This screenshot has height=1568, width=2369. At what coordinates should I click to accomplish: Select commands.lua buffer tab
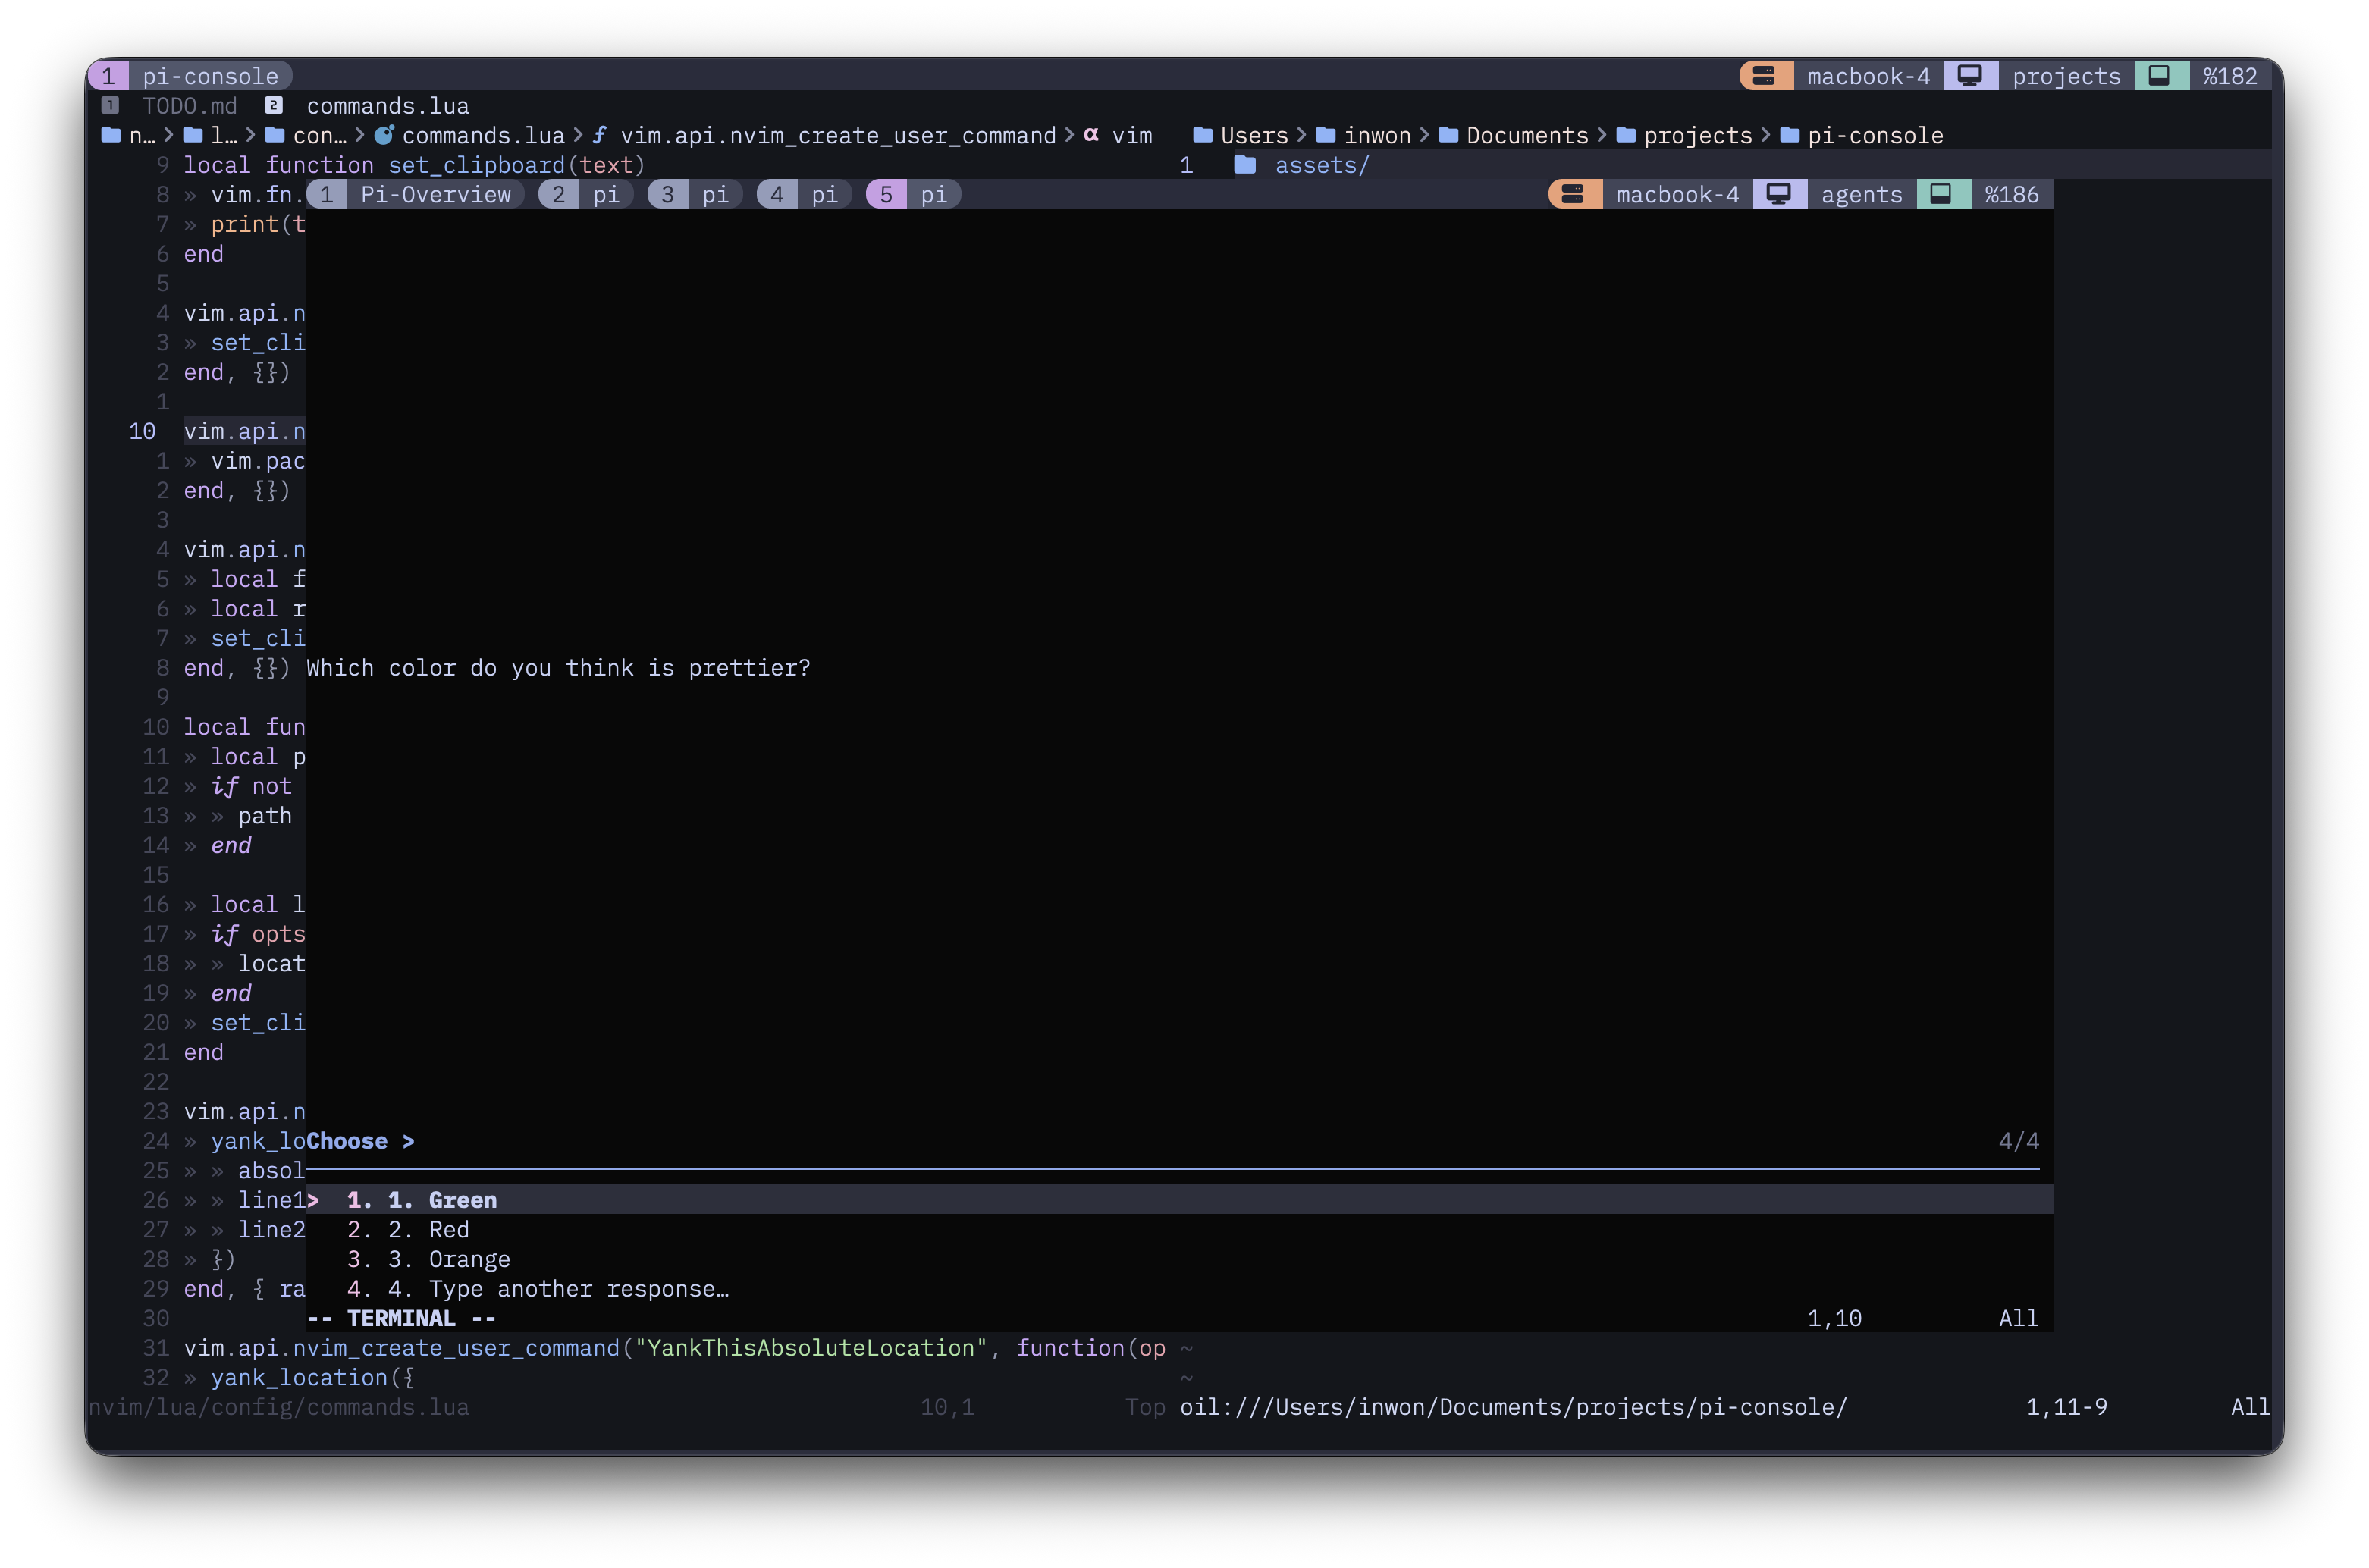(x=388, y=106)
